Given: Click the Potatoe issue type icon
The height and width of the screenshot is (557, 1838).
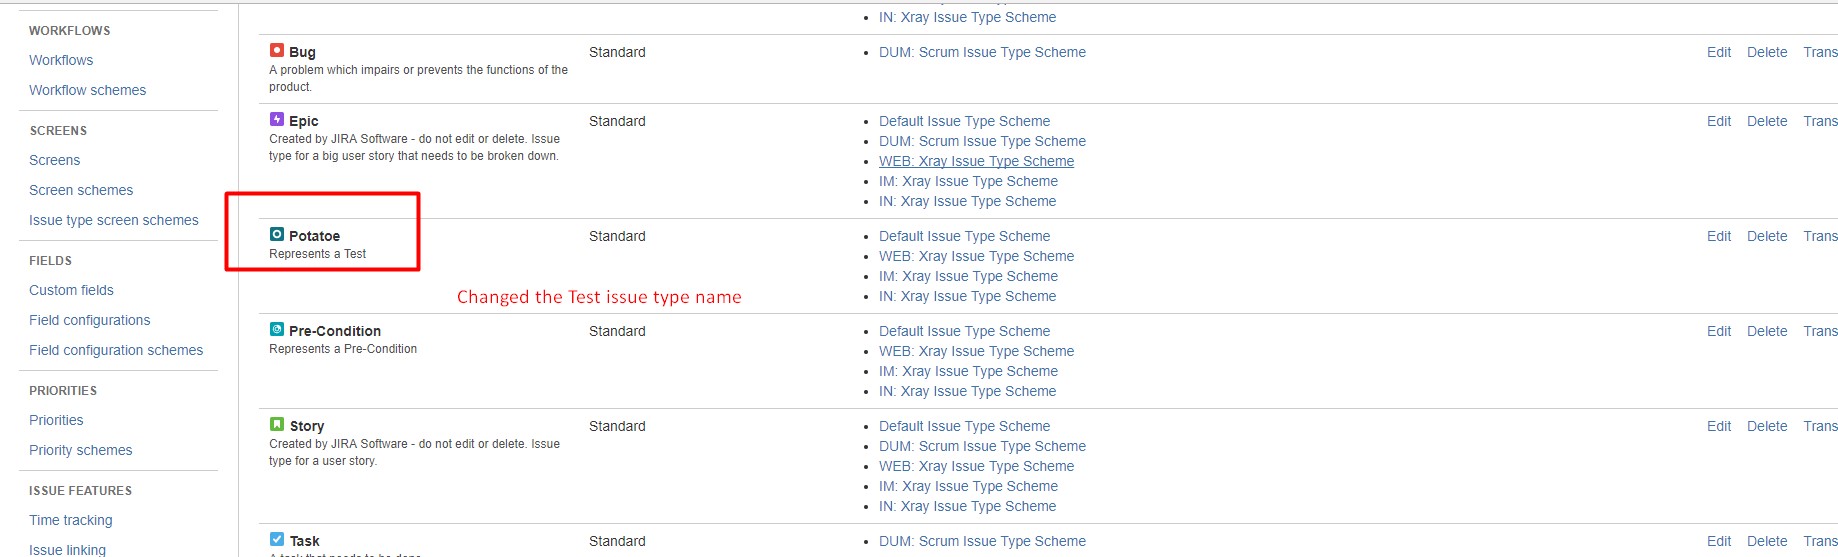Looking at the screenshot, I should coord(277,234).
